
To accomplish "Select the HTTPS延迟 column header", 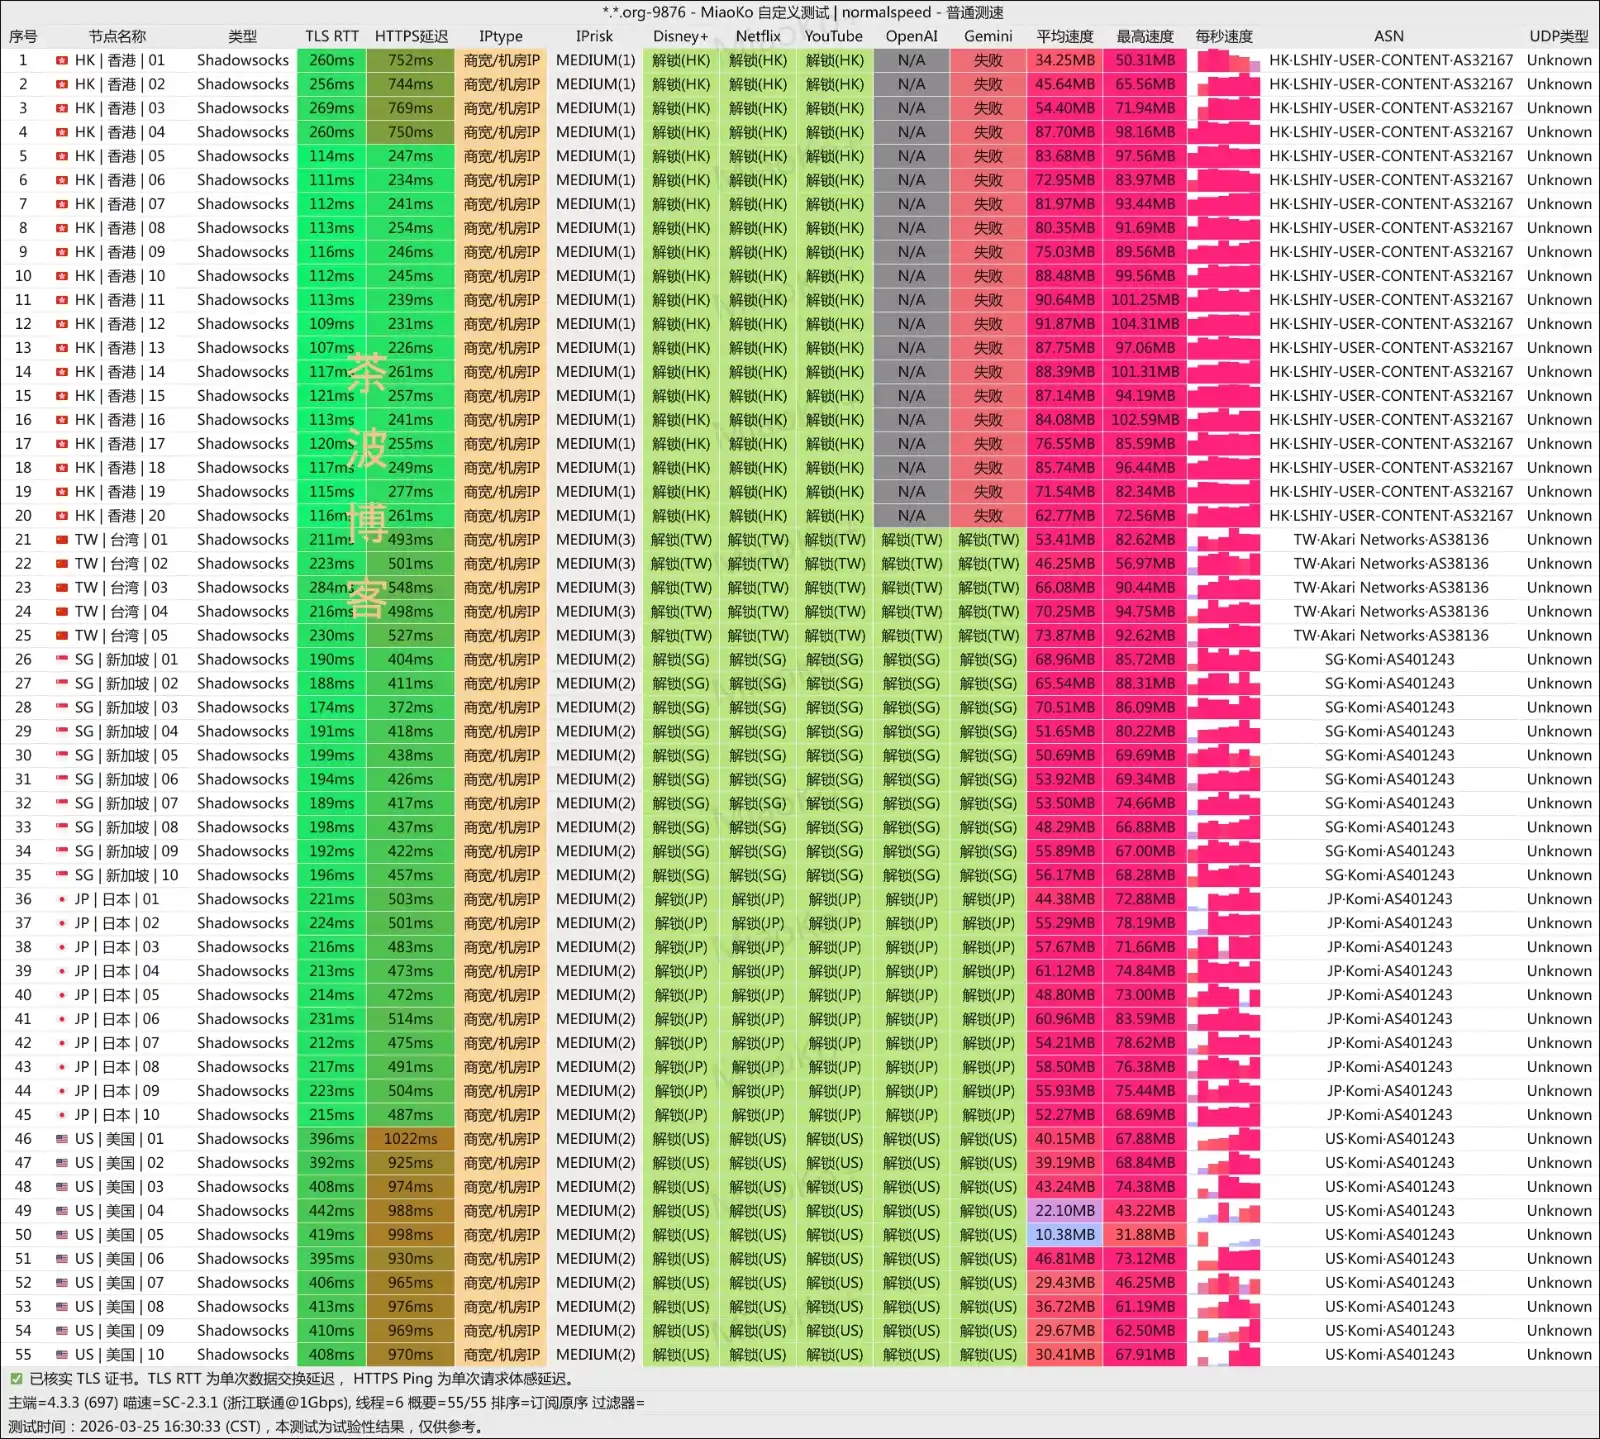I will (x=411, y=36).
